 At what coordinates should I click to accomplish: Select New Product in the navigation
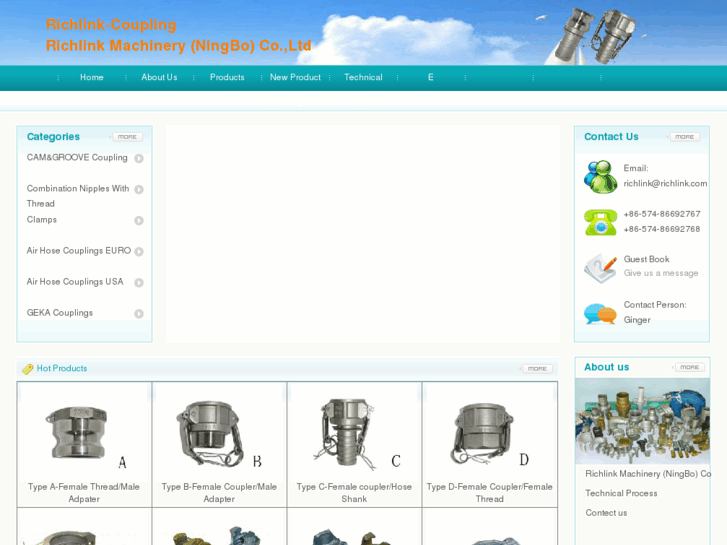pyautogui.click(x=295, y=77)
